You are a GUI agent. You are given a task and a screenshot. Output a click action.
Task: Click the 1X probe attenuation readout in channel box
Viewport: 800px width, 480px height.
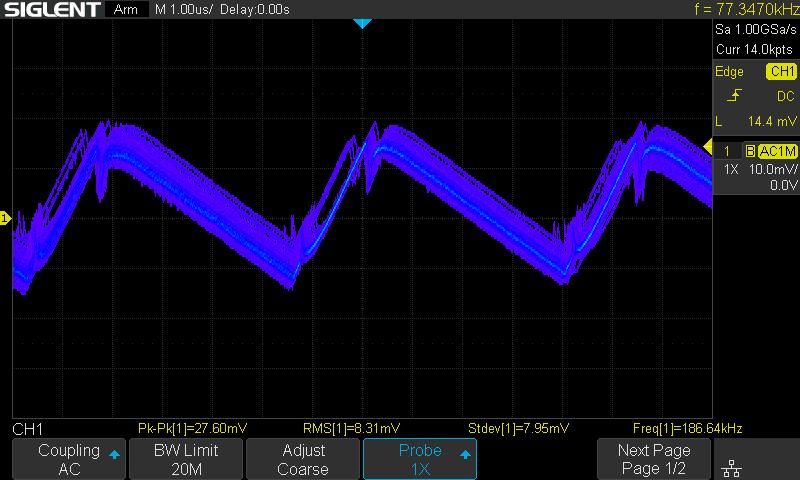731,169
